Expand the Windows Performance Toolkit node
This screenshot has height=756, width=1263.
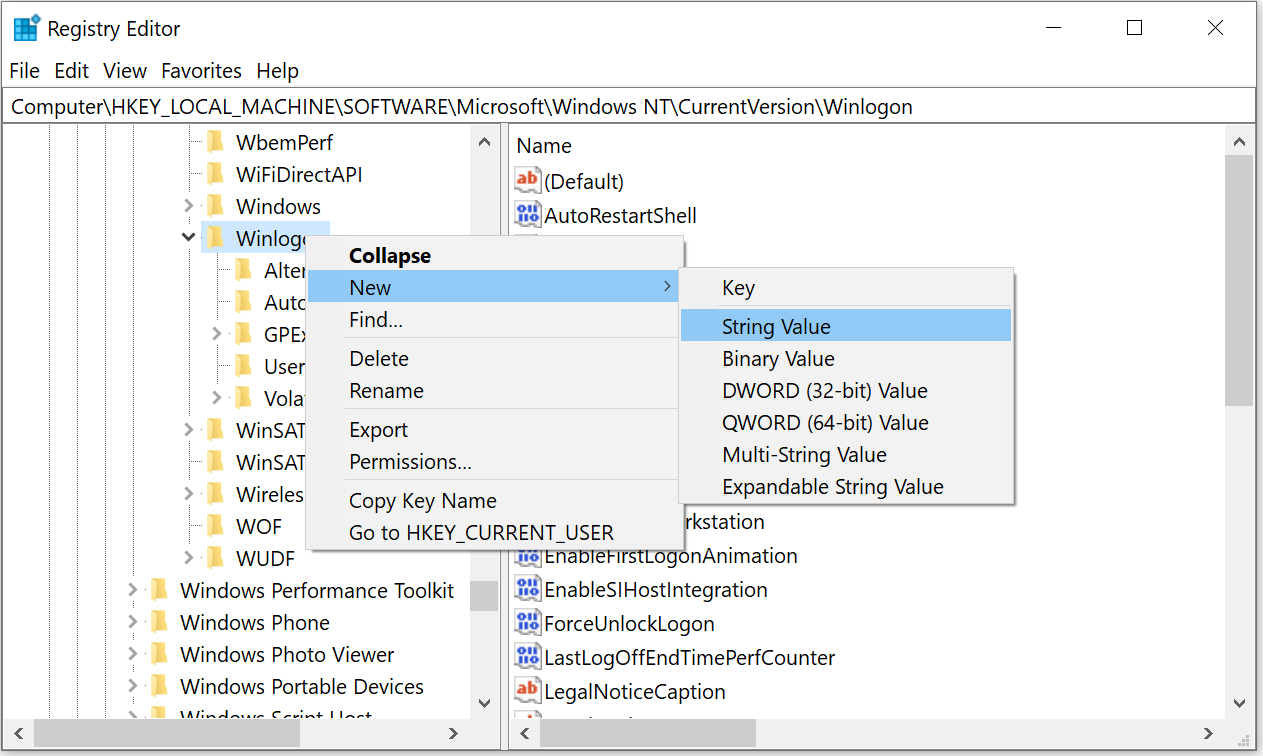click(132, 591)
